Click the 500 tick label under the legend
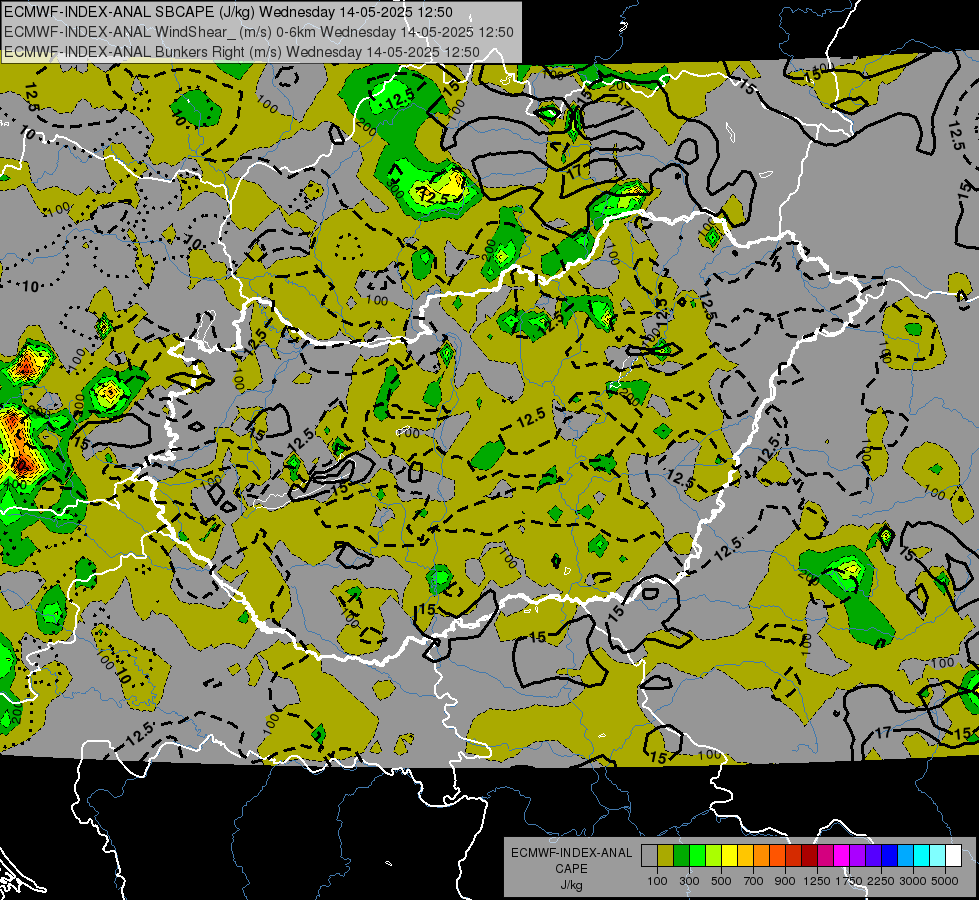Viewport: 979px width, 900px height. [x=721, y=881]
